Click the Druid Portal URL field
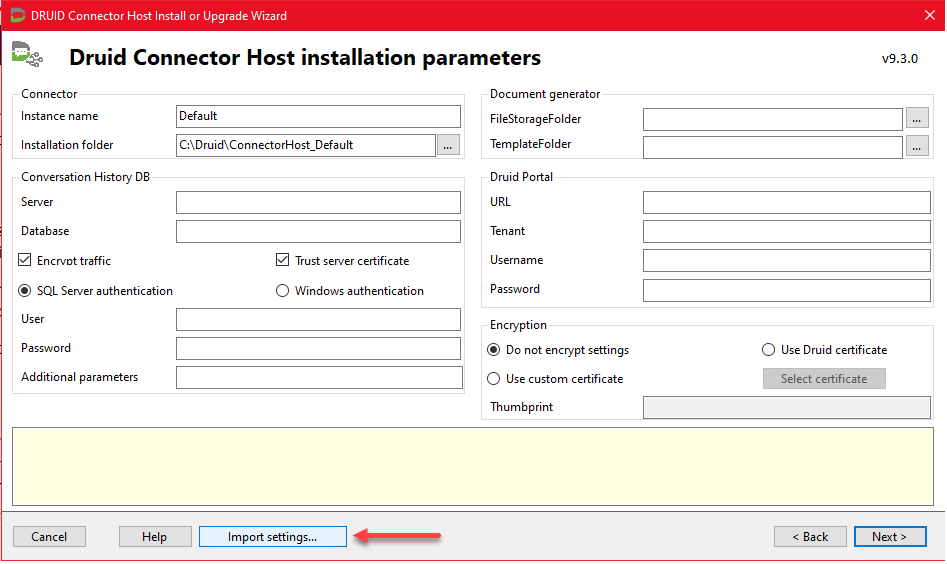The width and height of the screenshot is (947, 564). click(786, 203)
